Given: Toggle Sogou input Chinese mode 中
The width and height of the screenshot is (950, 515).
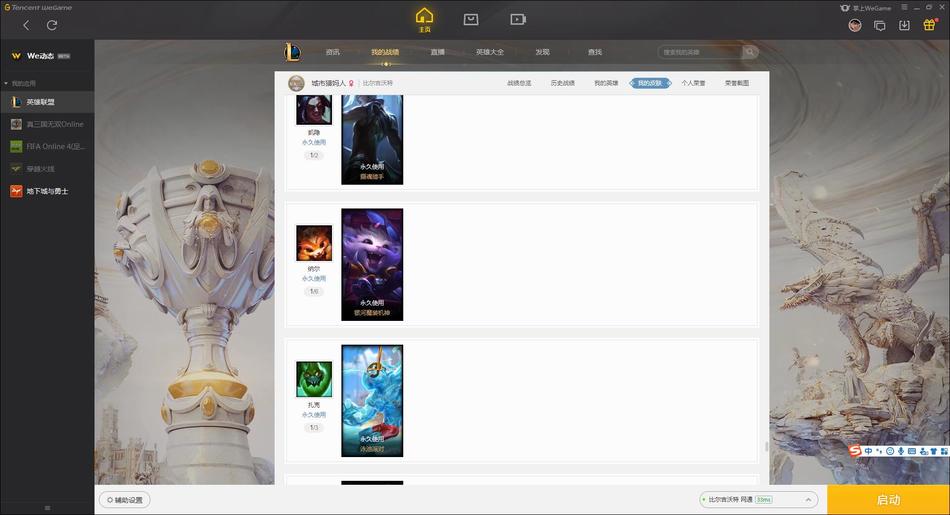Looking at the screenshot, I should click(x=868, y=451).
